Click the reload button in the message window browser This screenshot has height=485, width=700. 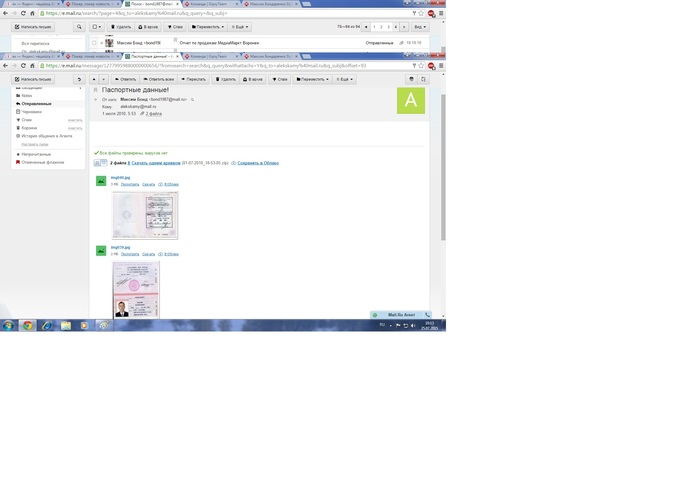23,66
